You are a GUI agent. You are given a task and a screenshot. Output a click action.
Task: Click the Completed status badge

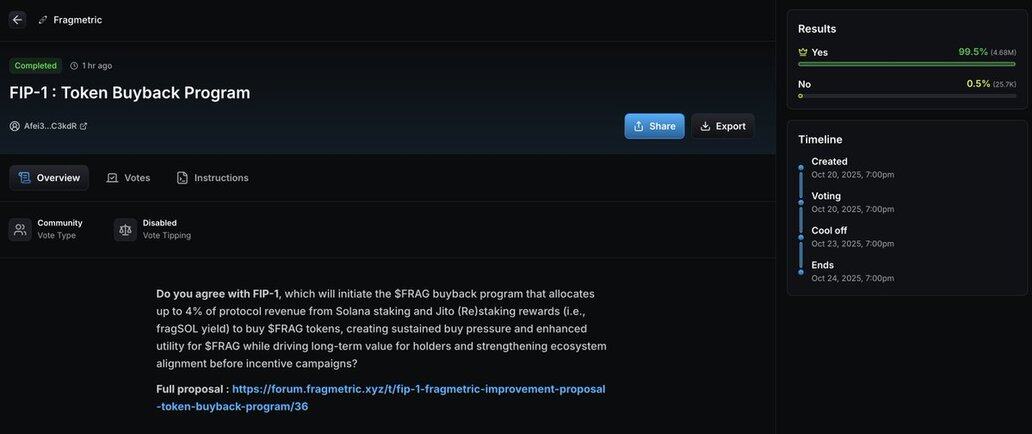(35, 66)
